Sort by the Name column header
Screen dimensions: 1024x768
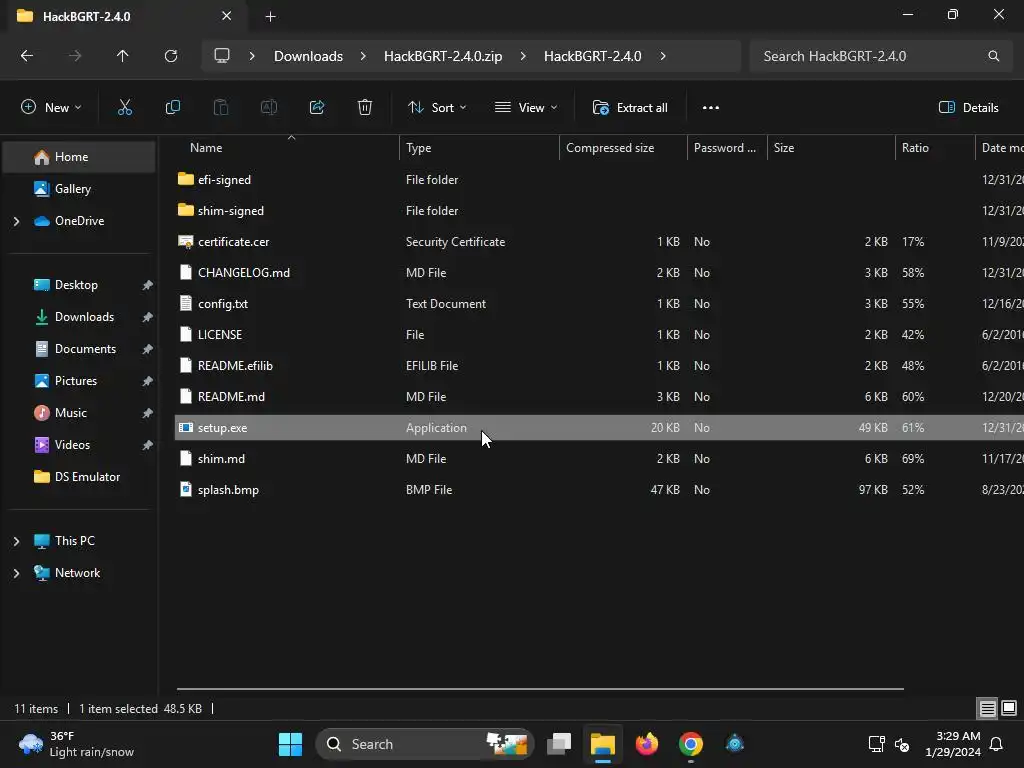tap(287, 148)
